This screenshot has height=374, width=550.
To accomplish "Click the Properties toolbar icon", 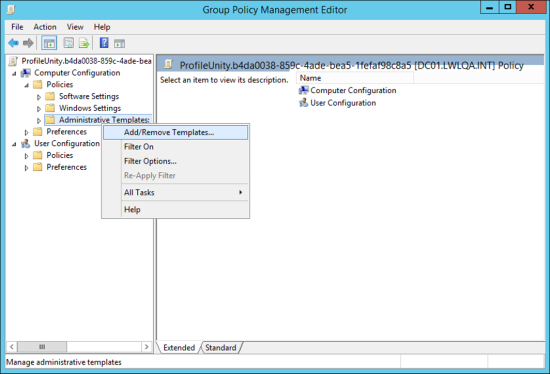I will [x=68, y=43].
